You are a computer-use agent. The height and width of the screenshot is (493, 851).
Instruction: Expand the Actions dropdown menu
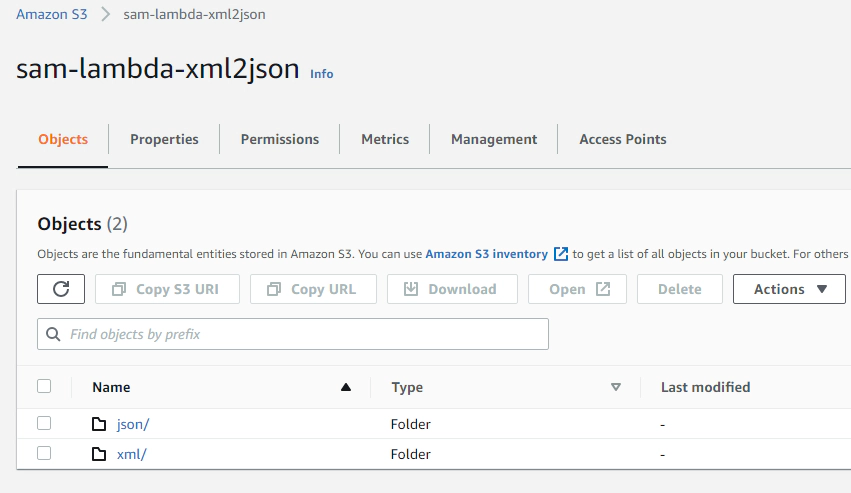point(789,289)
